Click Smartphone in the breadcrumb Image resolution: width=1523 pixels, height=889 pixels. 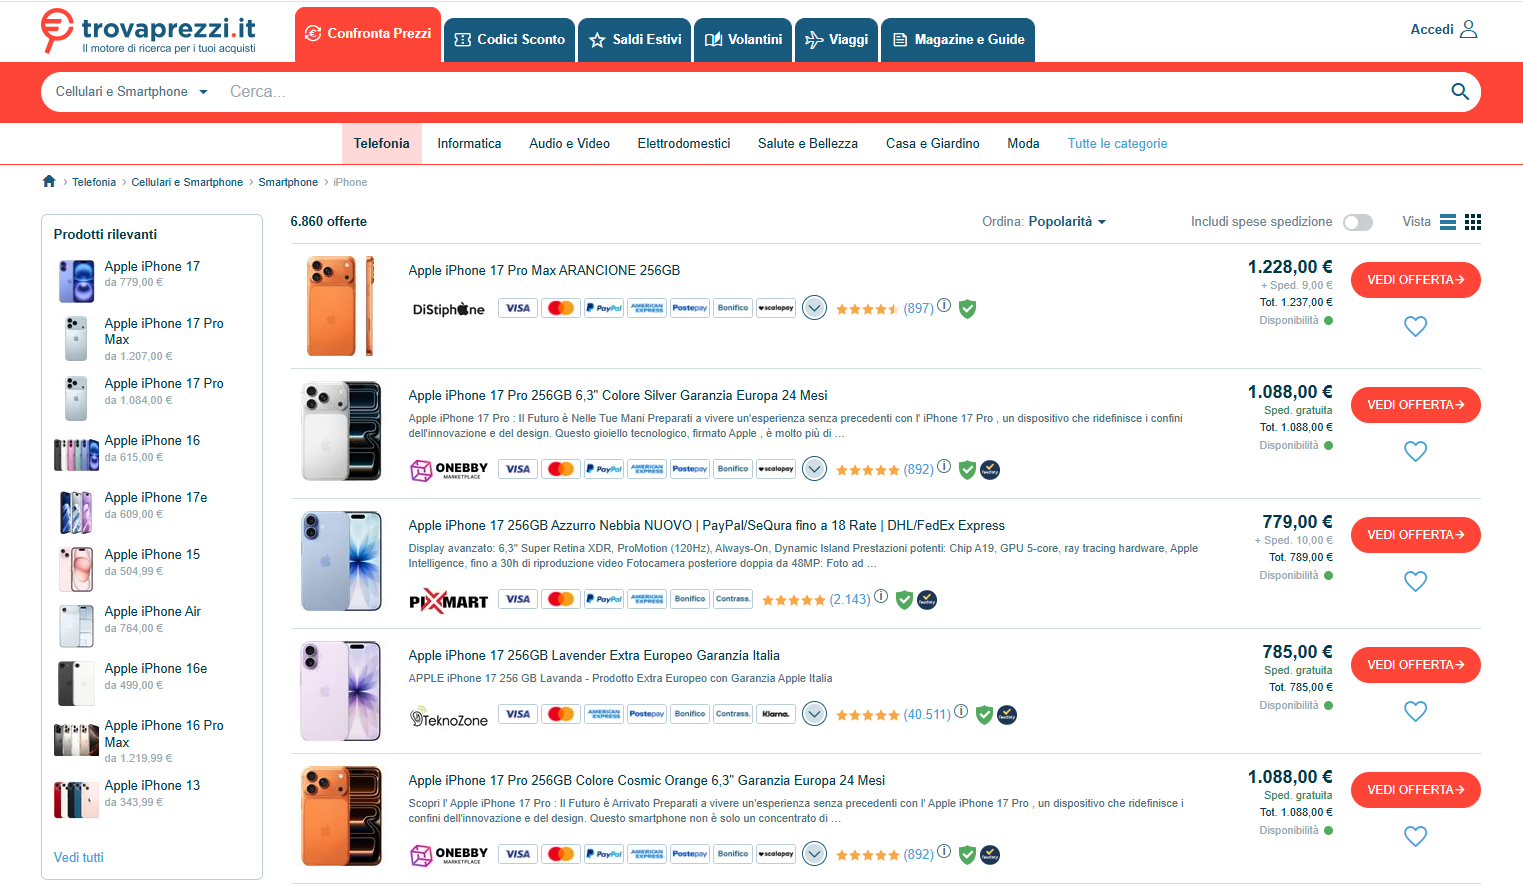pos(288,182)
